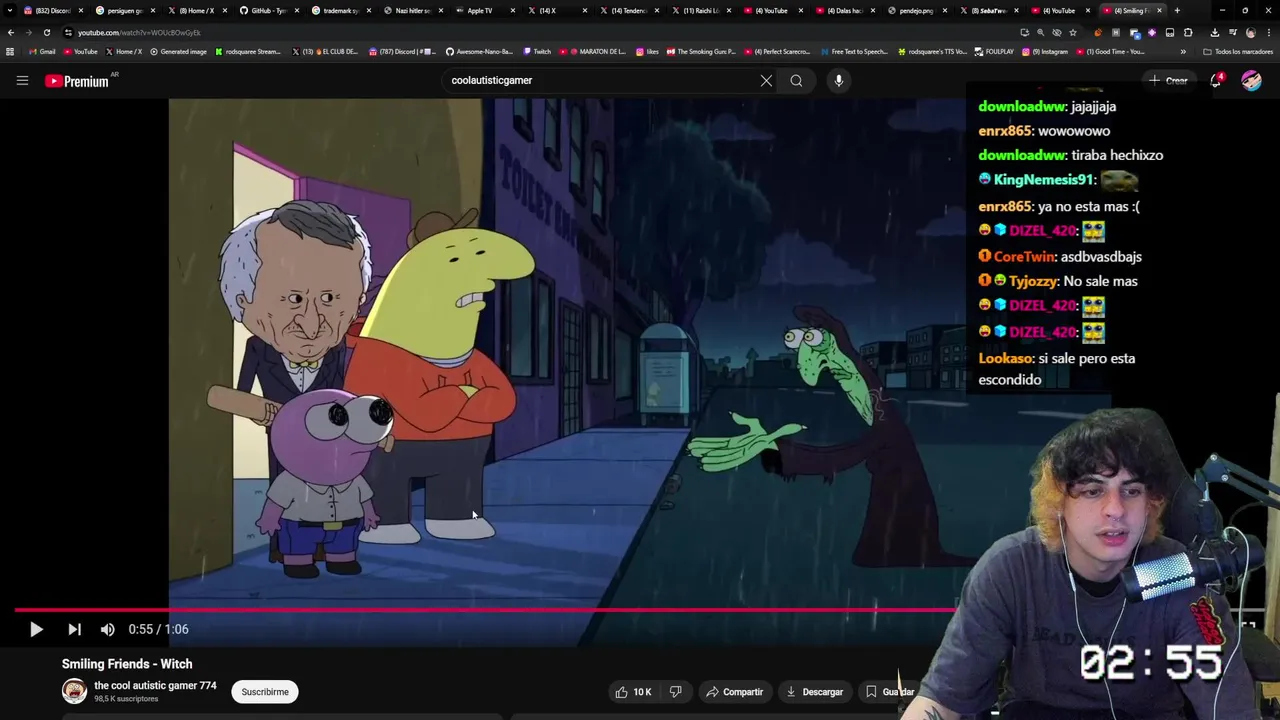The width and height of the screenshot is (1280, 720).
Task: Save the video with Guardar
Action: pos(890,691)
